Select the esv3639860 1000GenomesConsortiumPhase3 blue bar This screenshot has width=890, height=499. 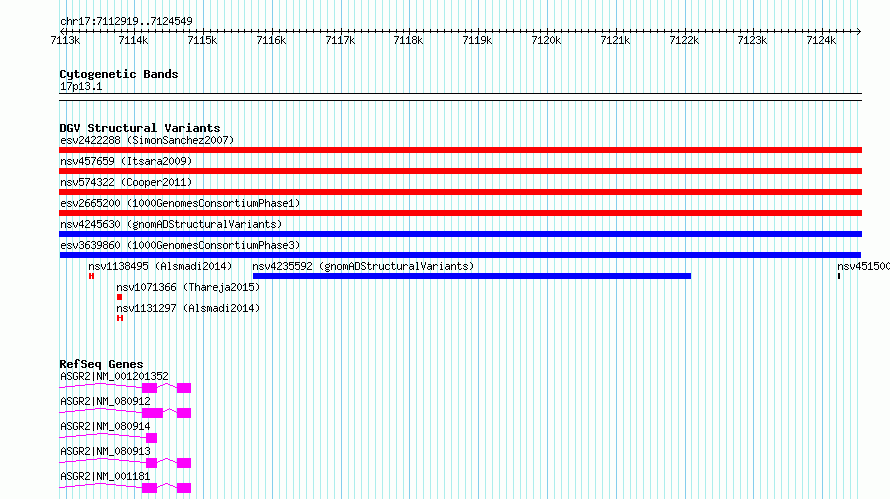click(460, 255)
